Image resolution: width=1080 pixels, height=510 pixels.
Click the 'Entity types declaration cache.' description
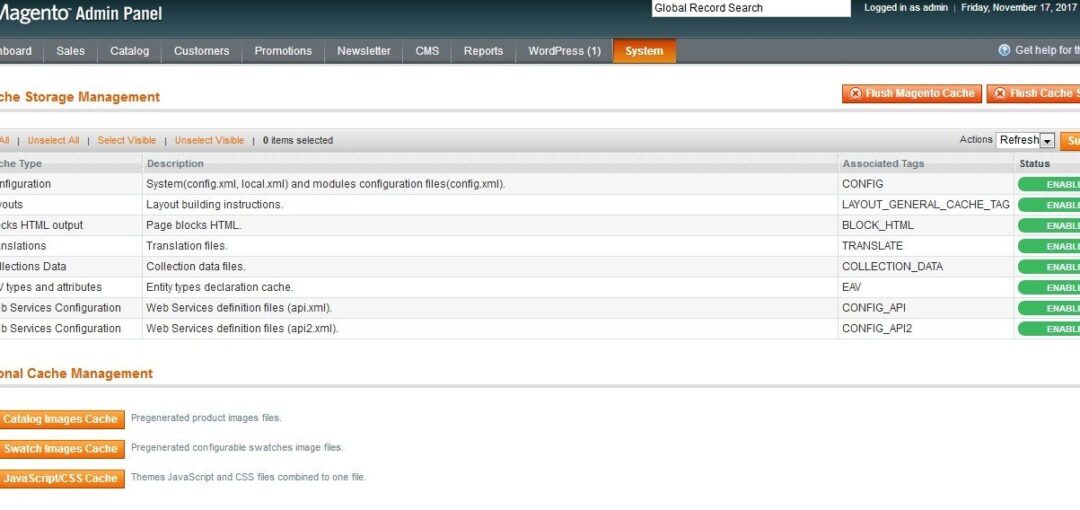(x=219, y=287)
